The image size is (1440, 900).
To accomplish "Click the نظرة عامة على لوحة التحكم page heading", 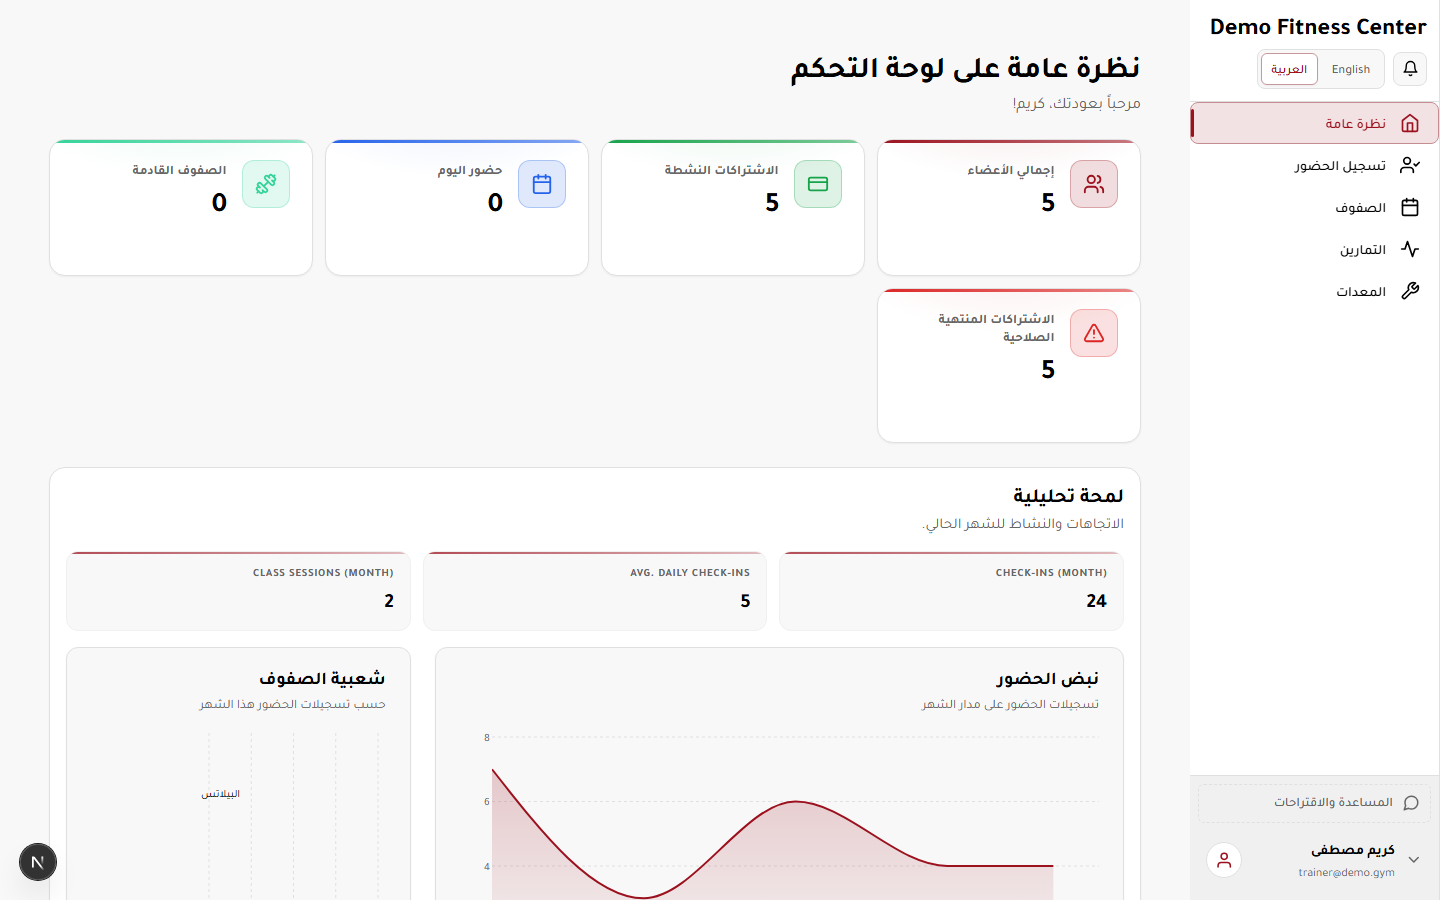I will pos(965,67).
